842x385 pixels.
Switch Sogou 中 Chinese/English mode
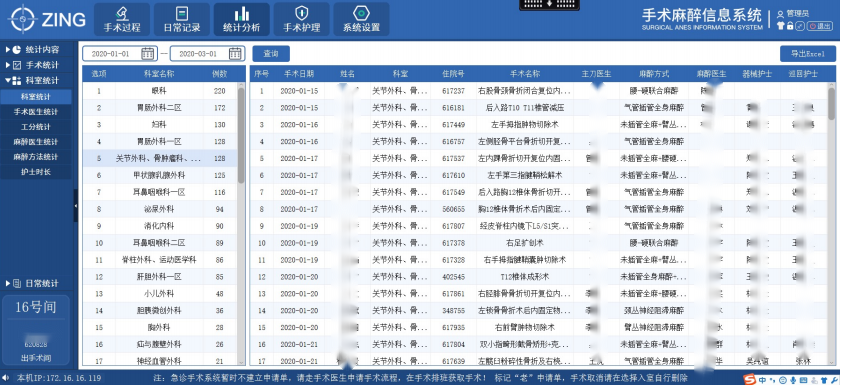click(763, 380)
